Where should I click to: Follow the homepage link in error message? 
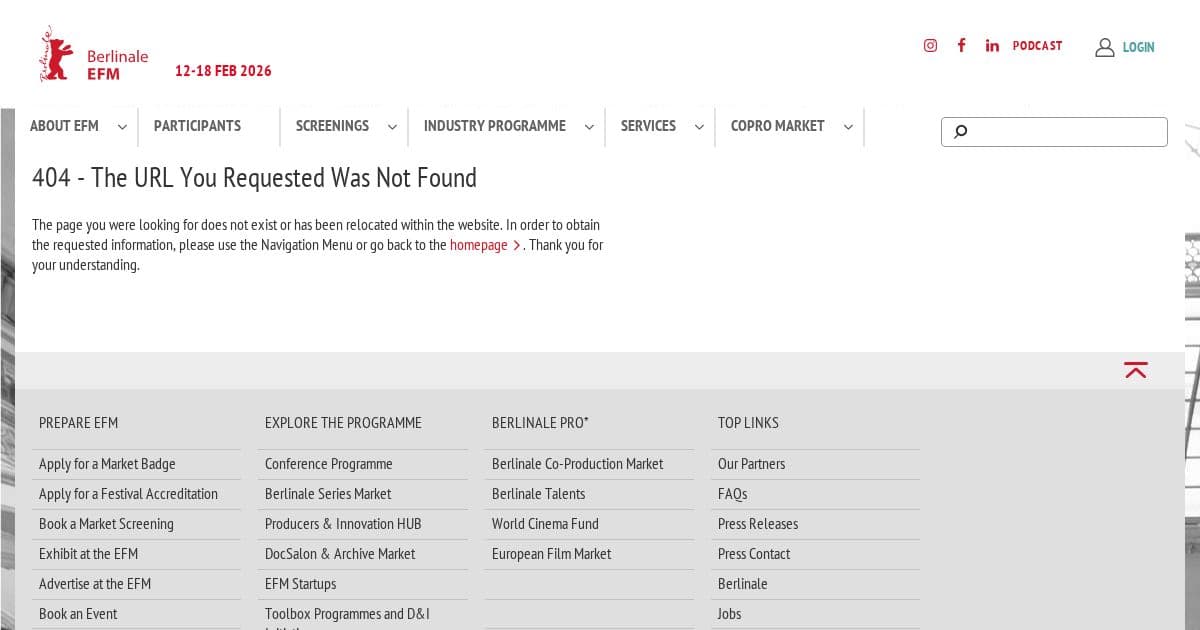[478, 245]
